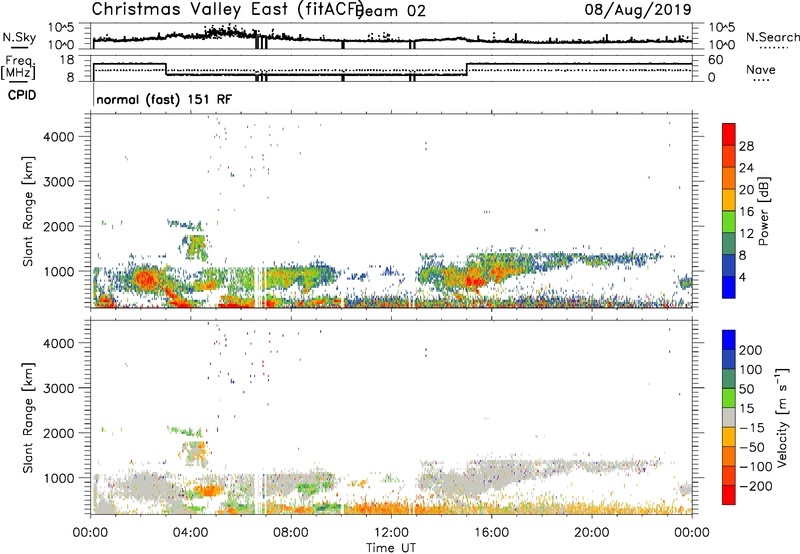Click the '04:00' time tick label
The image size is (800, 554).
click(x=190, y=533)
